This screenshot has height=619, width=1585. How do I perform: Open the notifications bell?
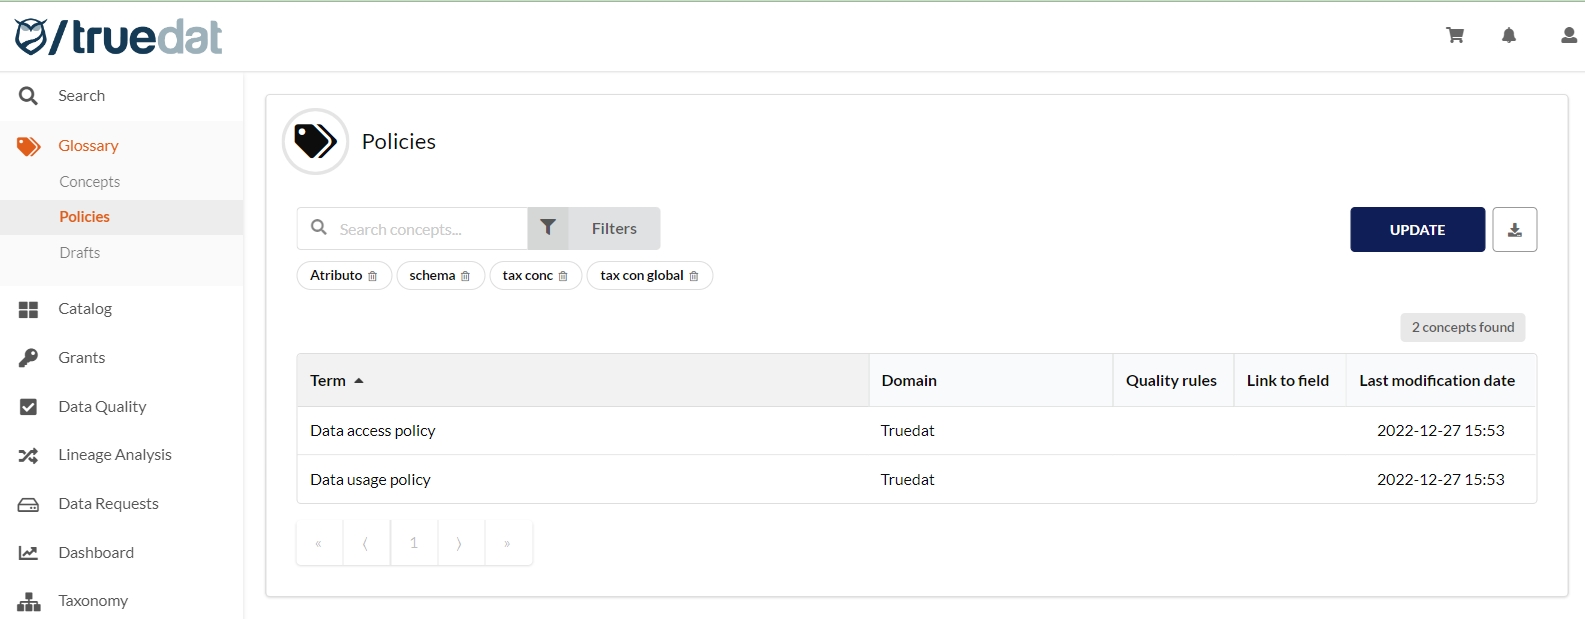(1509, 36)
